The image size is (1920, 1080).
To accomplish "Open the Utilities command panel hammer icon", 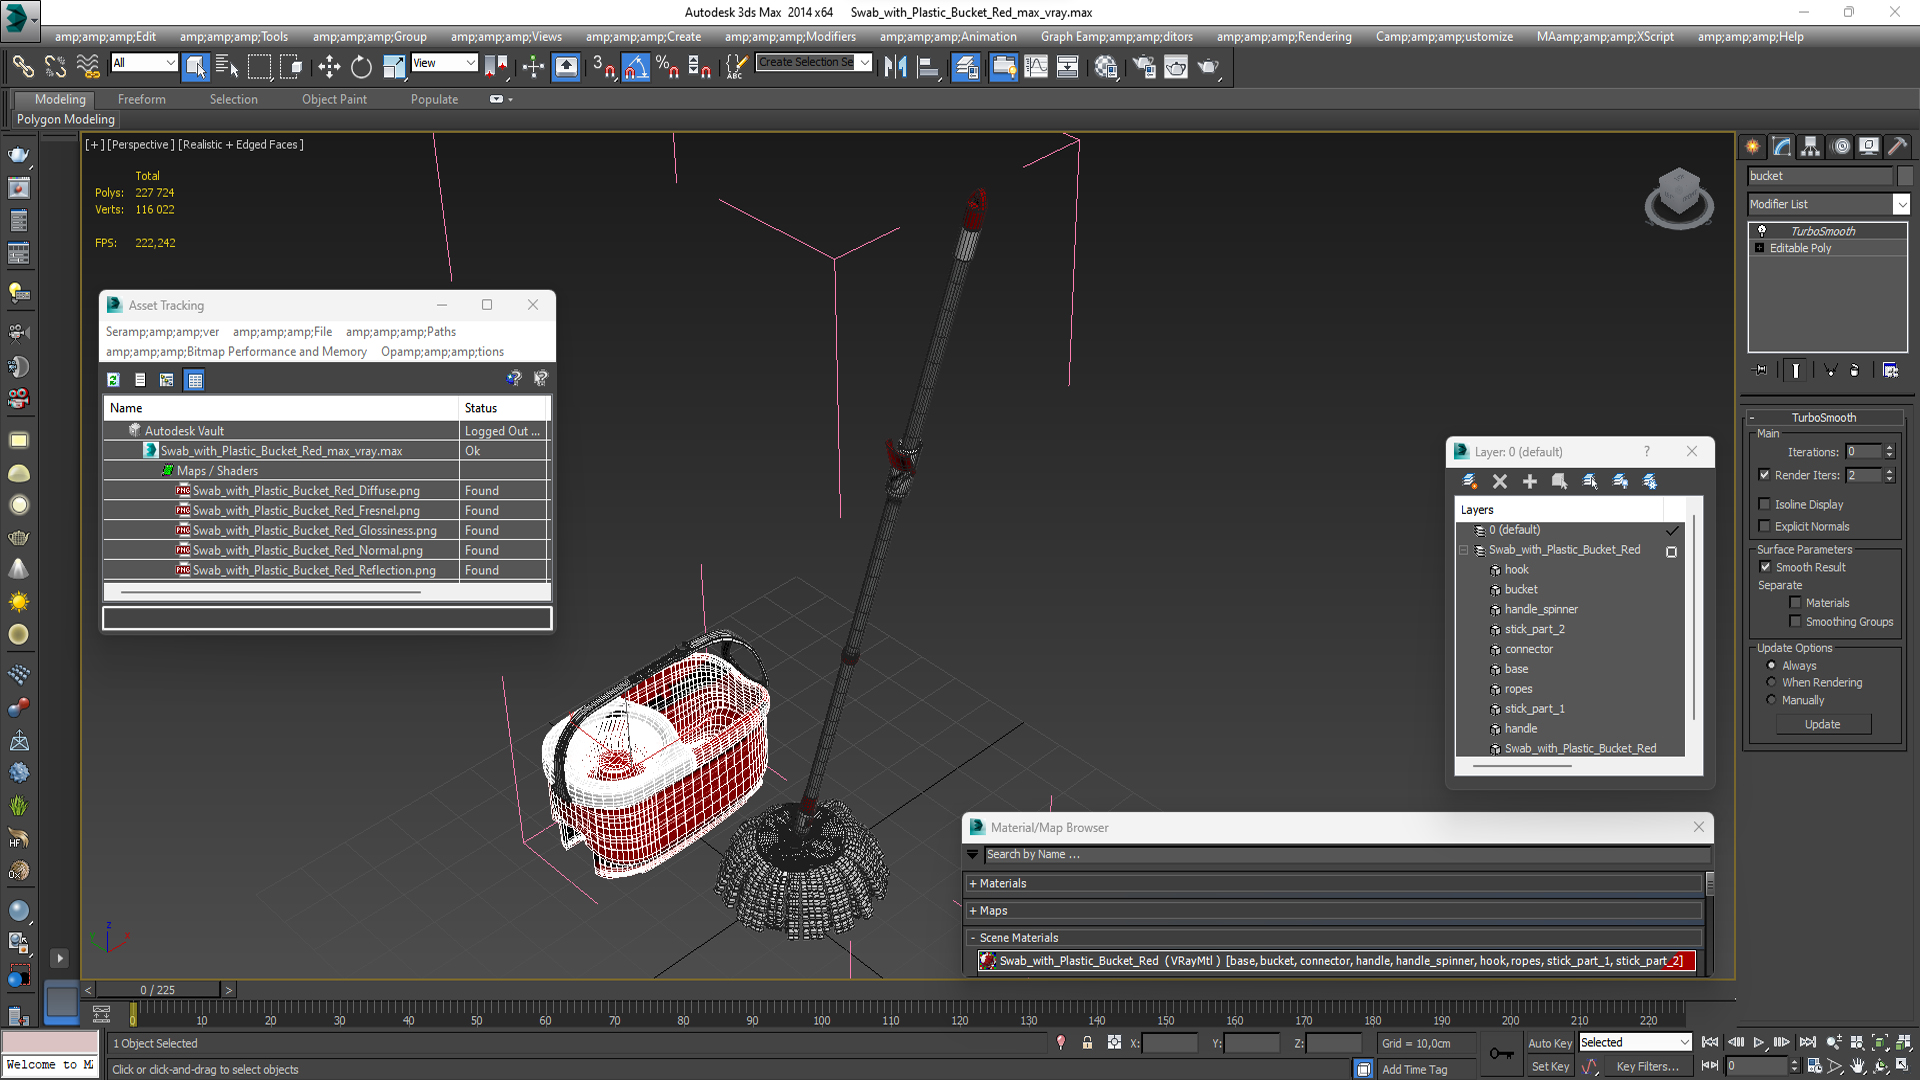I will coord(1897,146).
